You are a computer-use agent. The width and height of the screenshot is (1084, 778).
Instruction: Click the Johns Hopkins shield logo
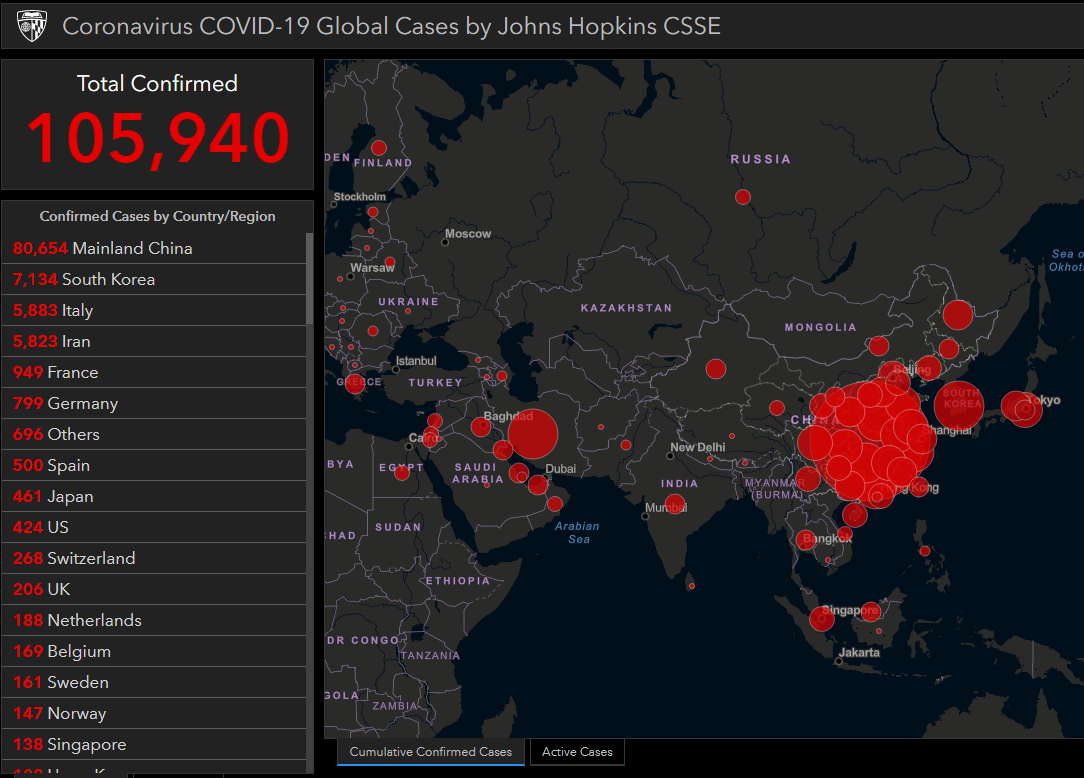tap(32, 26)
